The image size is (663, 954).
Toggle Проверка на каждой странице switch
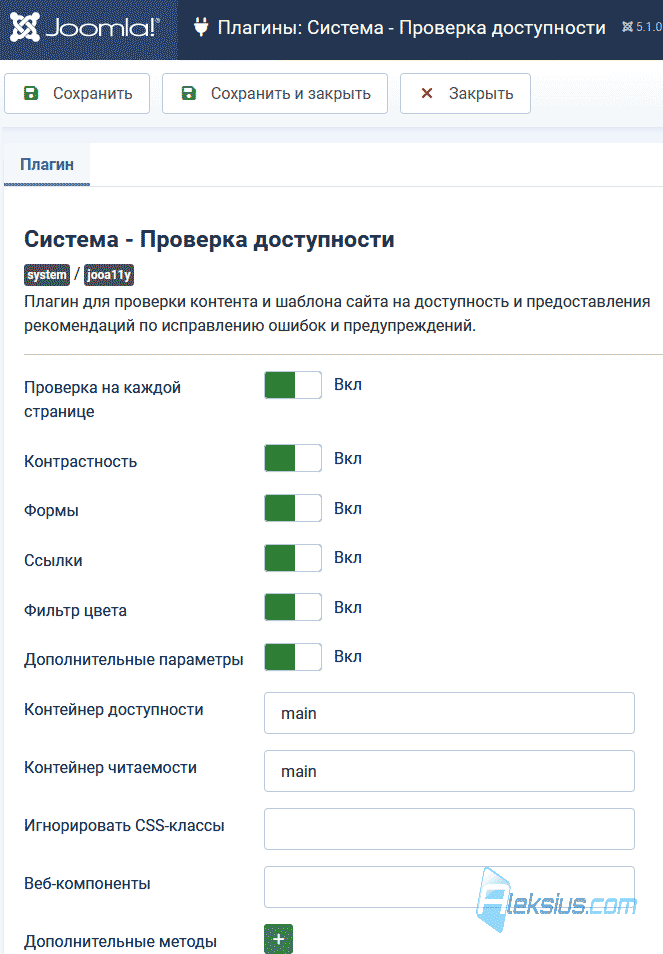(293, 385)
